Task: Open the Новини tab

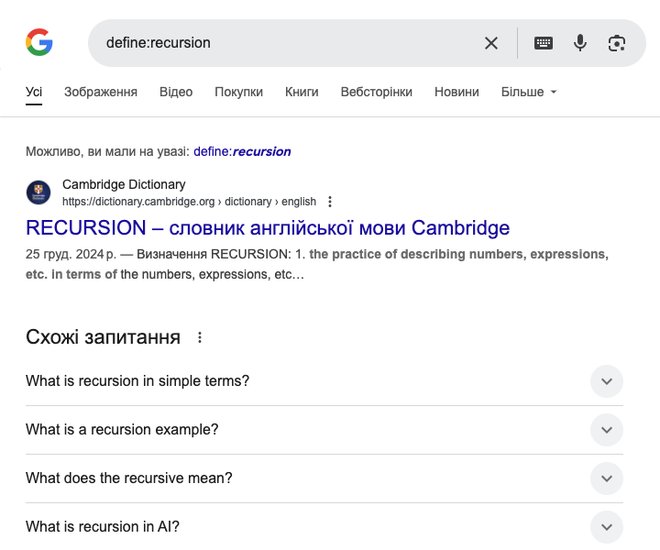Action: [x=457, y=92]
